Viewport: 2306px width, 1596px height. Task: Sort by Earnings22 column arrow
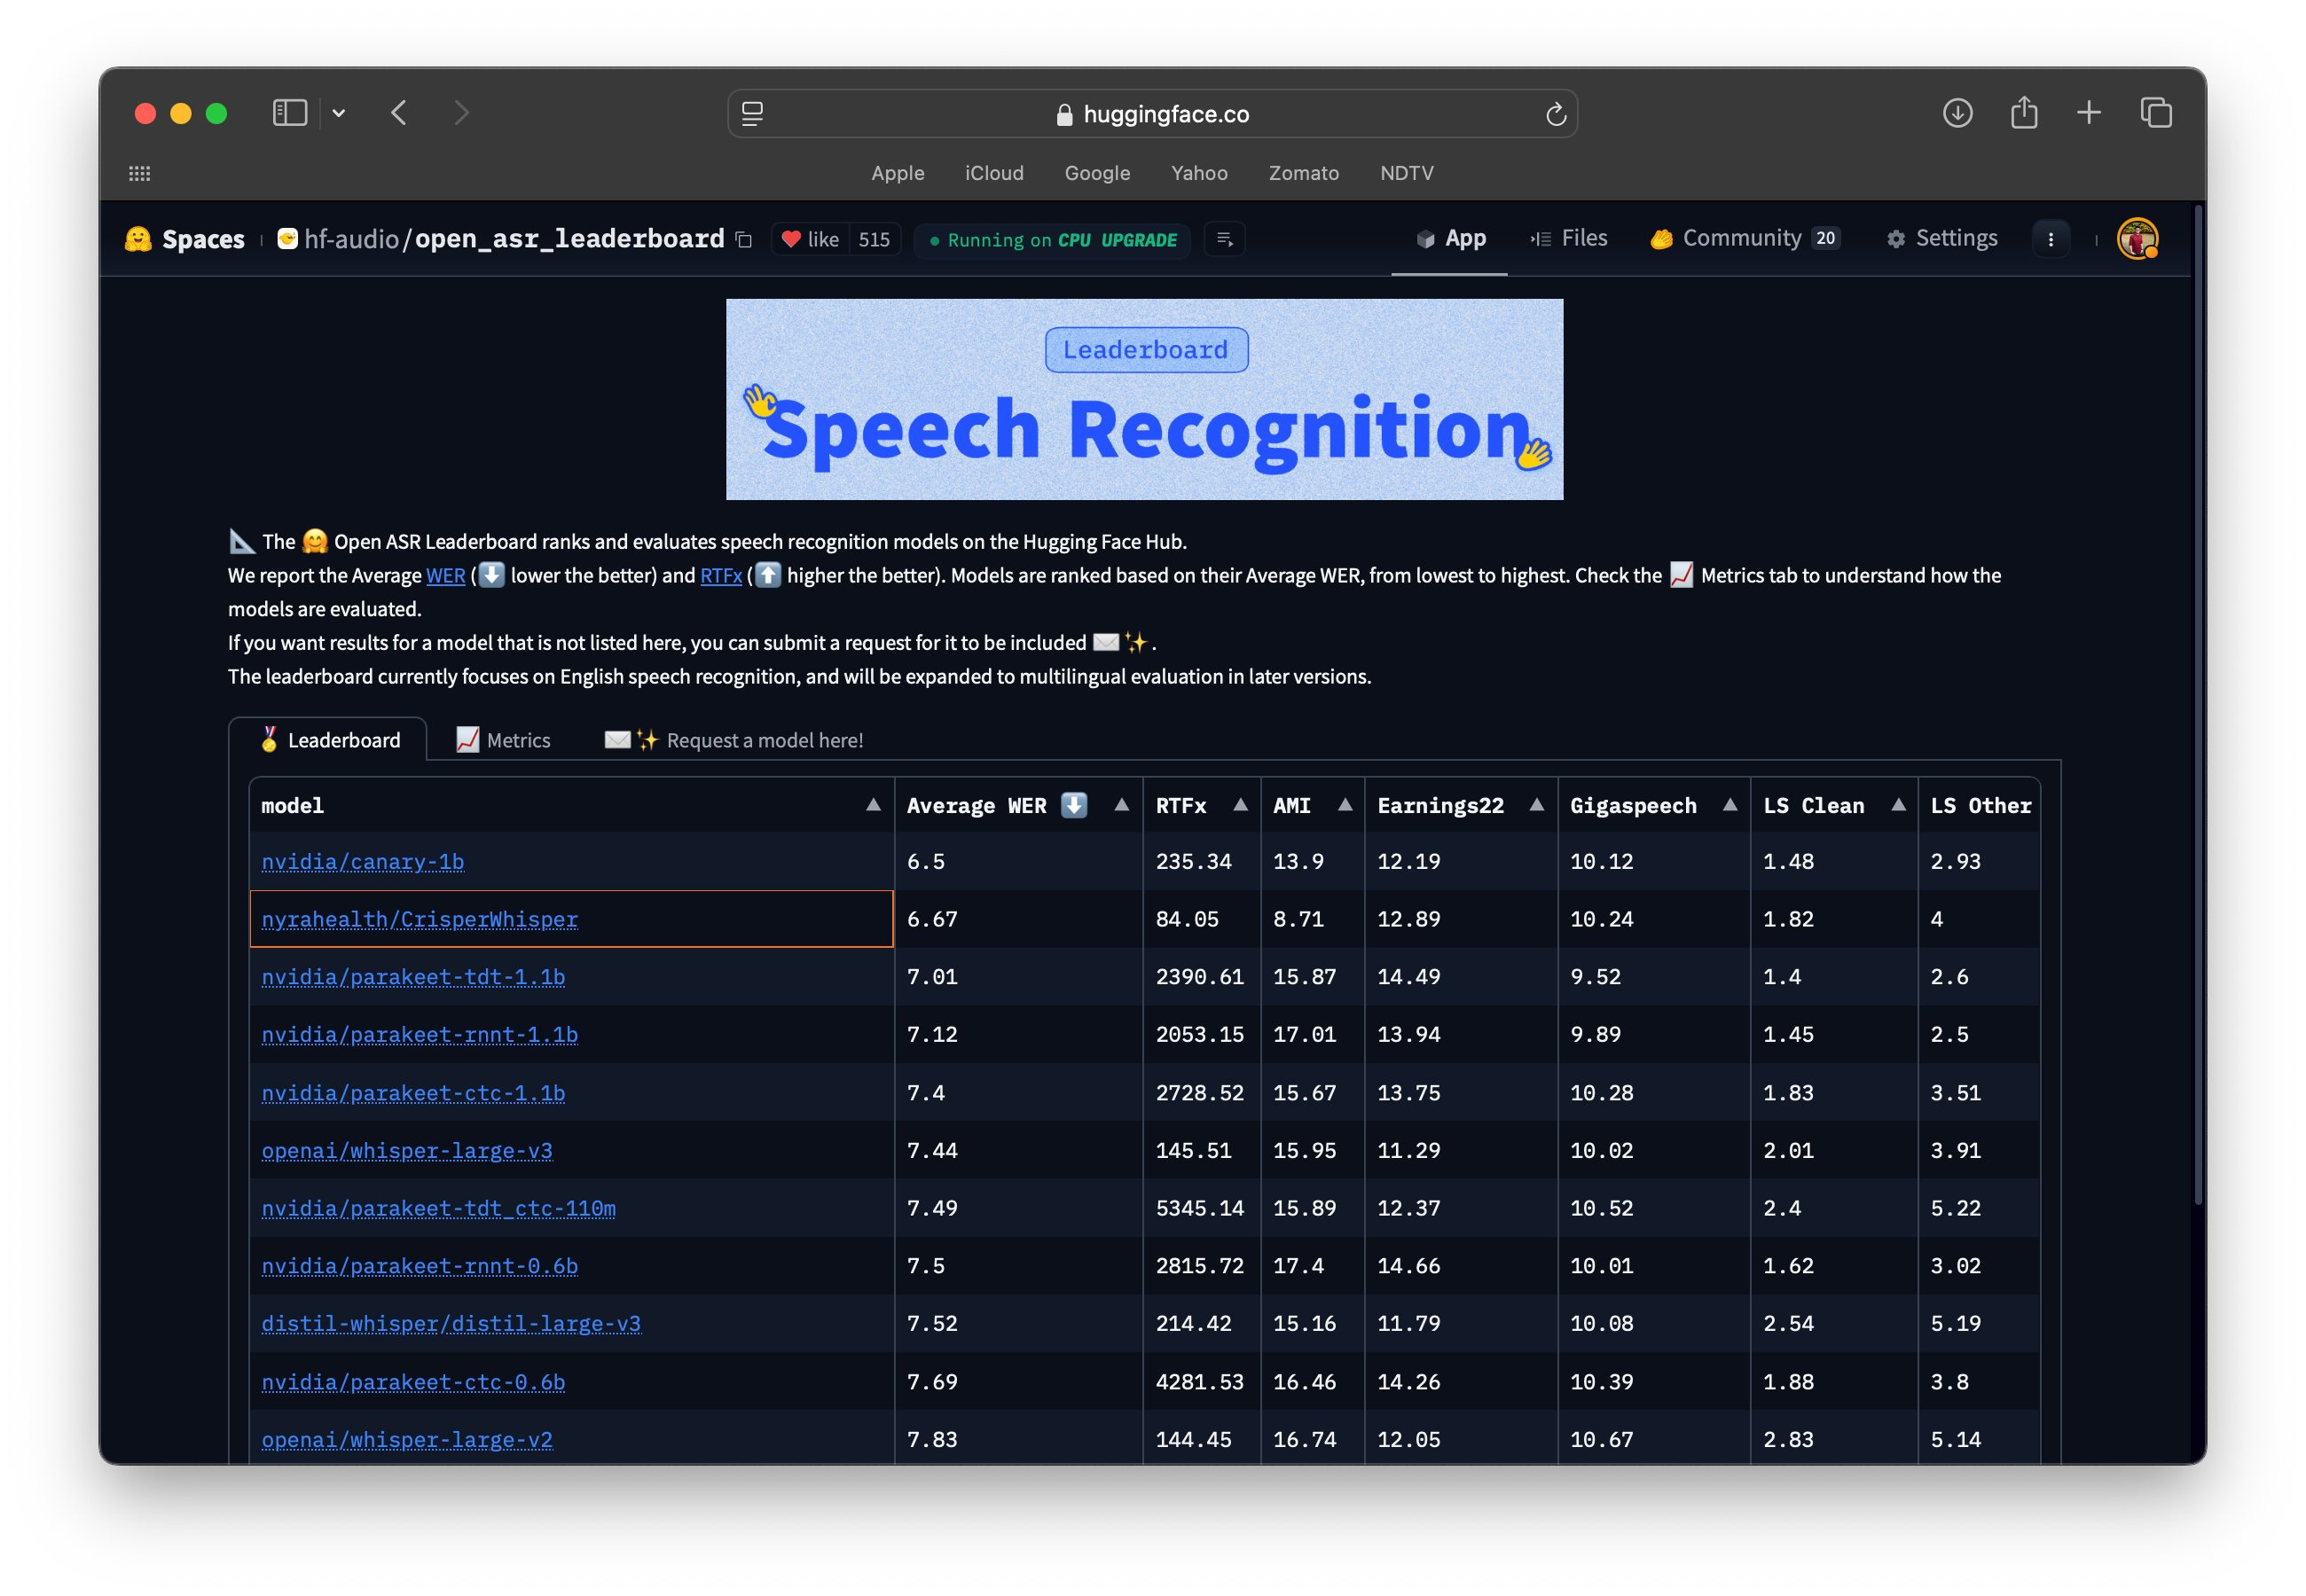1536,805
